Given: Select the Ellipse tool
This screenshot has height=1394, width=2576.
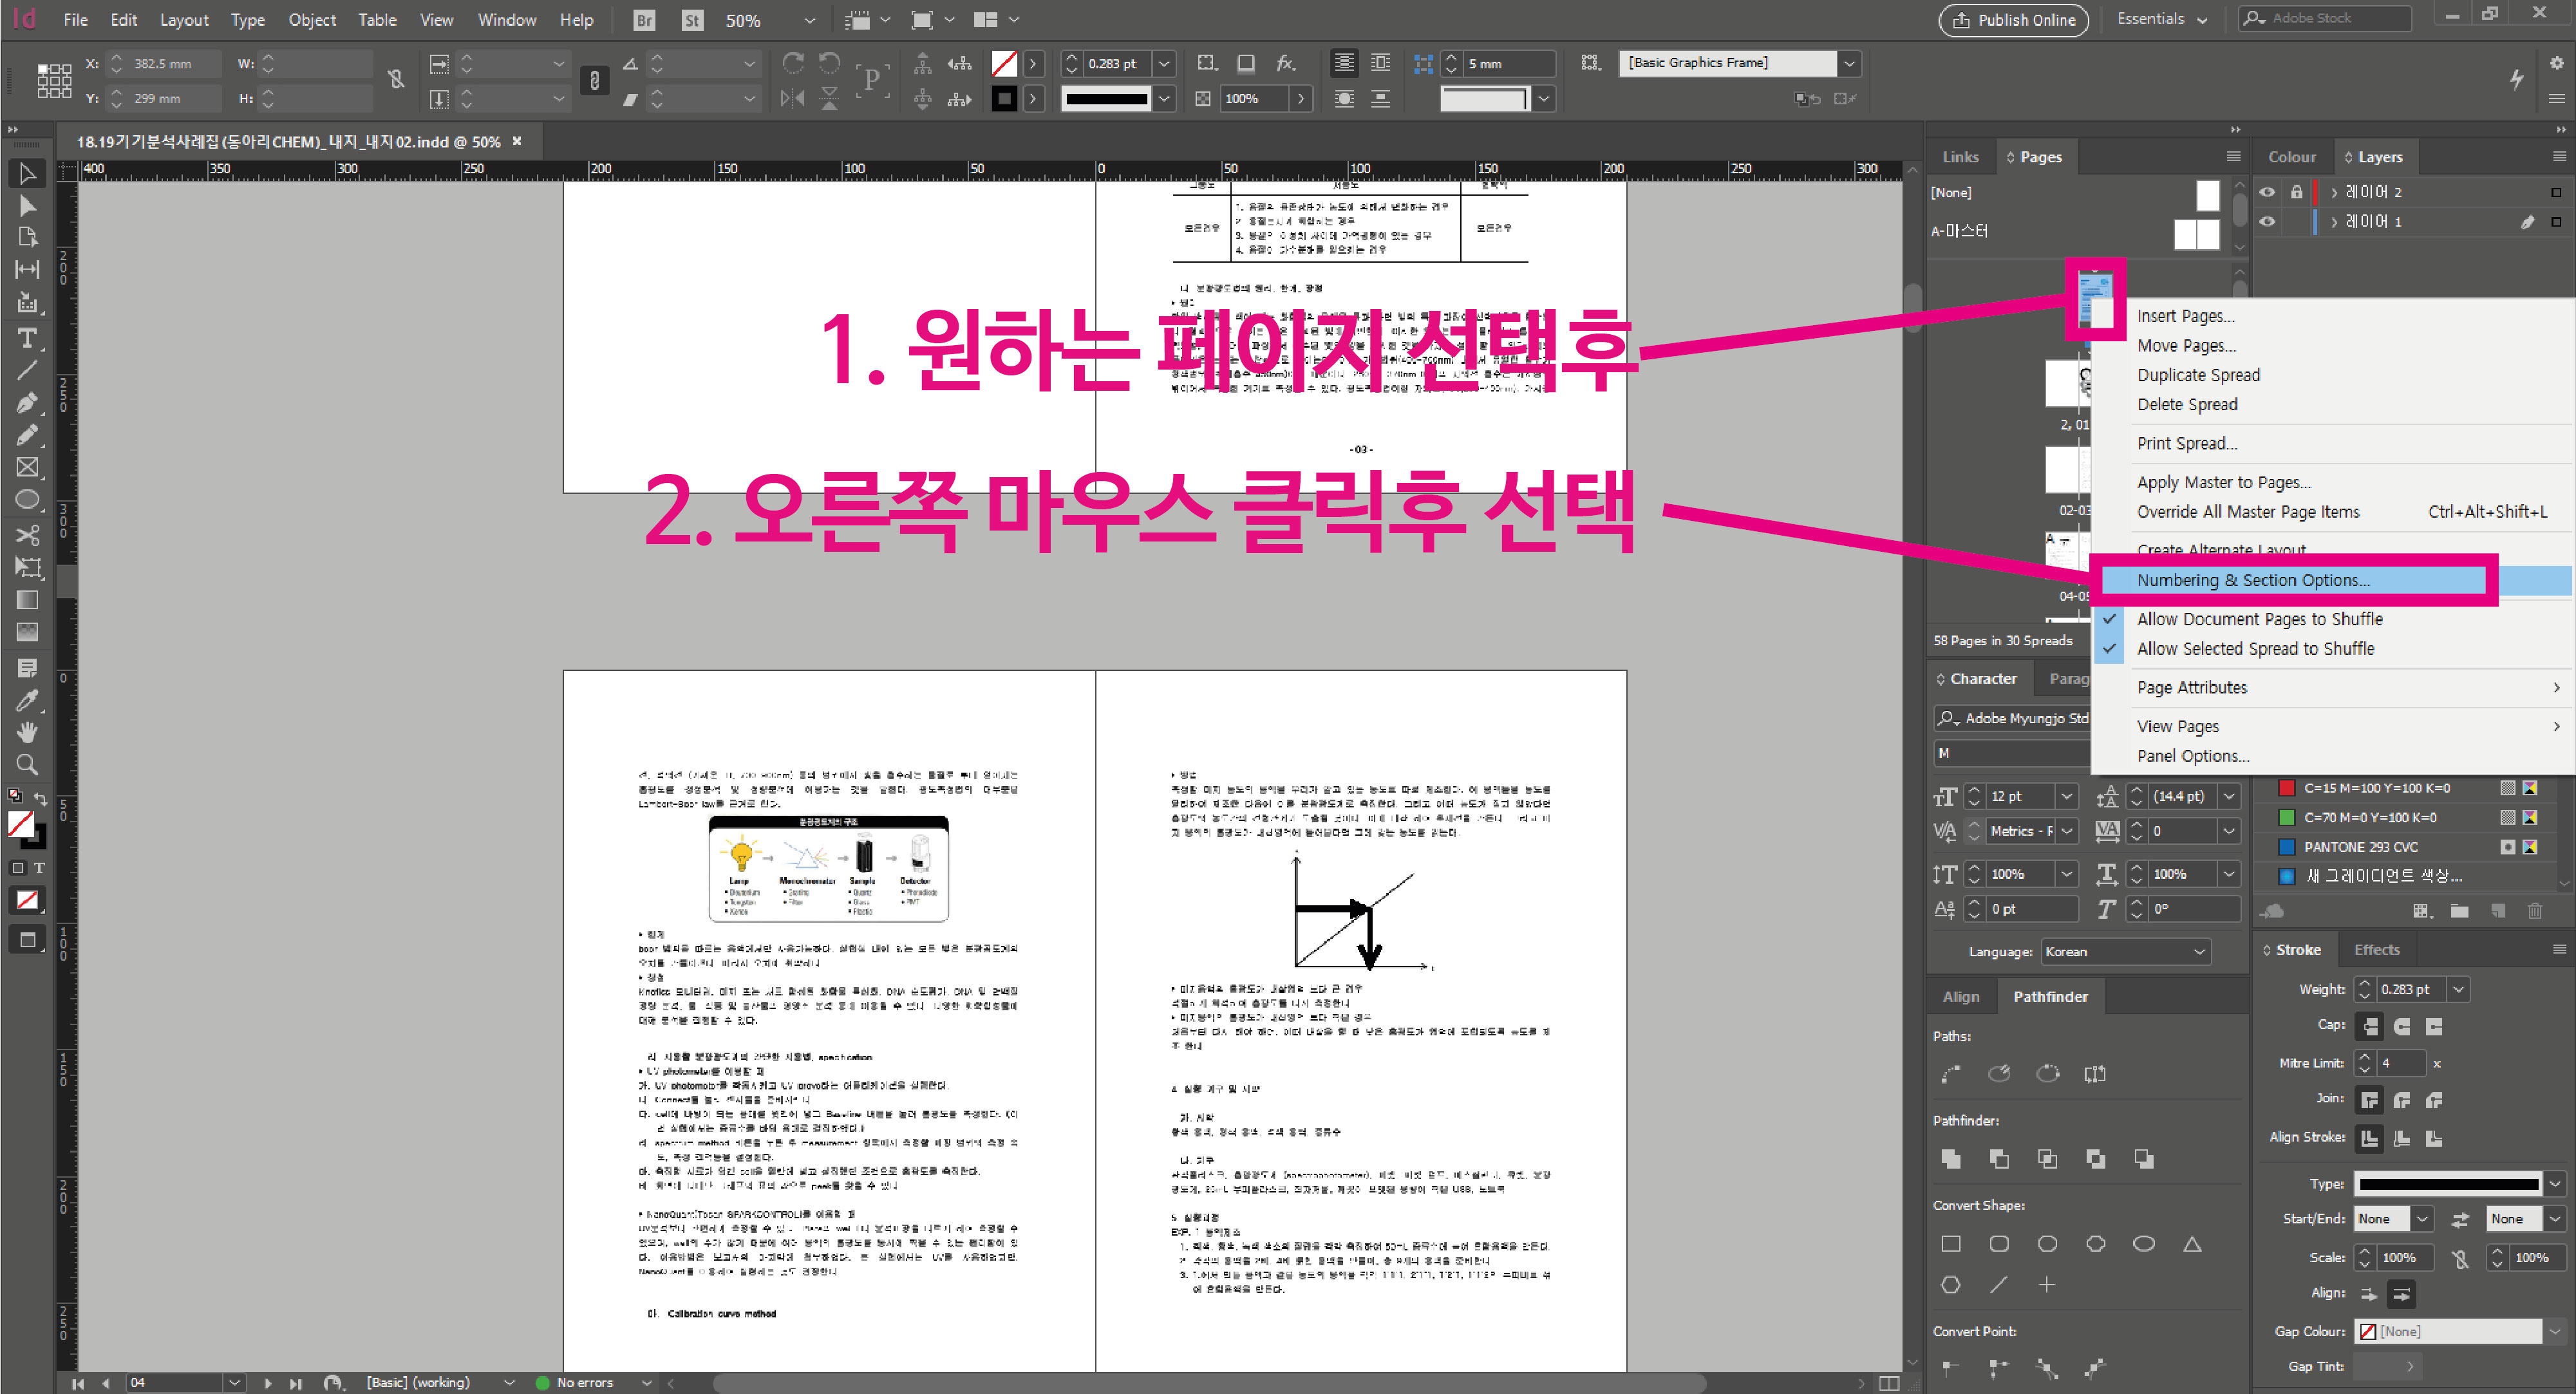Looking at the screenshot, I should (x=27, y=499).
